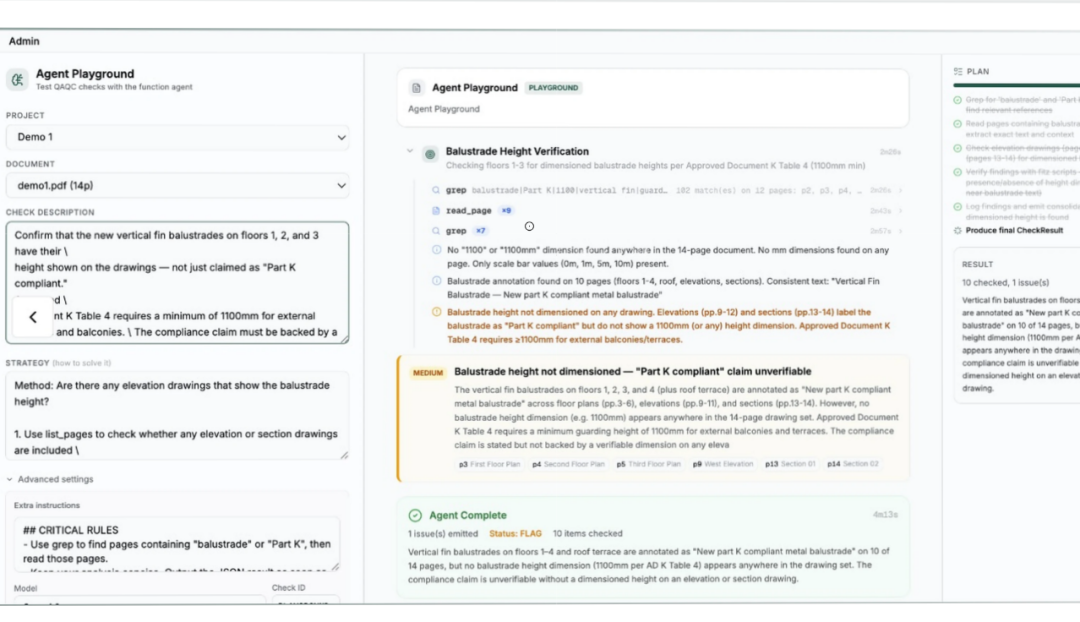The image size is (1080, 622).
Task: Click the PLAN list icon
Action: (958, 72)
